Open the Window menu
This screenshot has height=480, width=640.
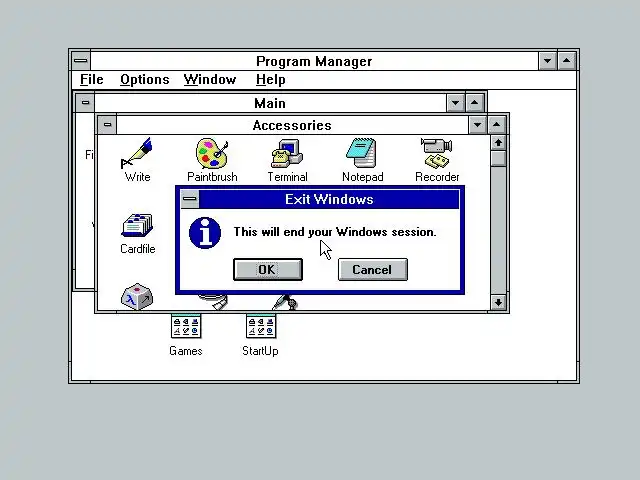(210, 79)
